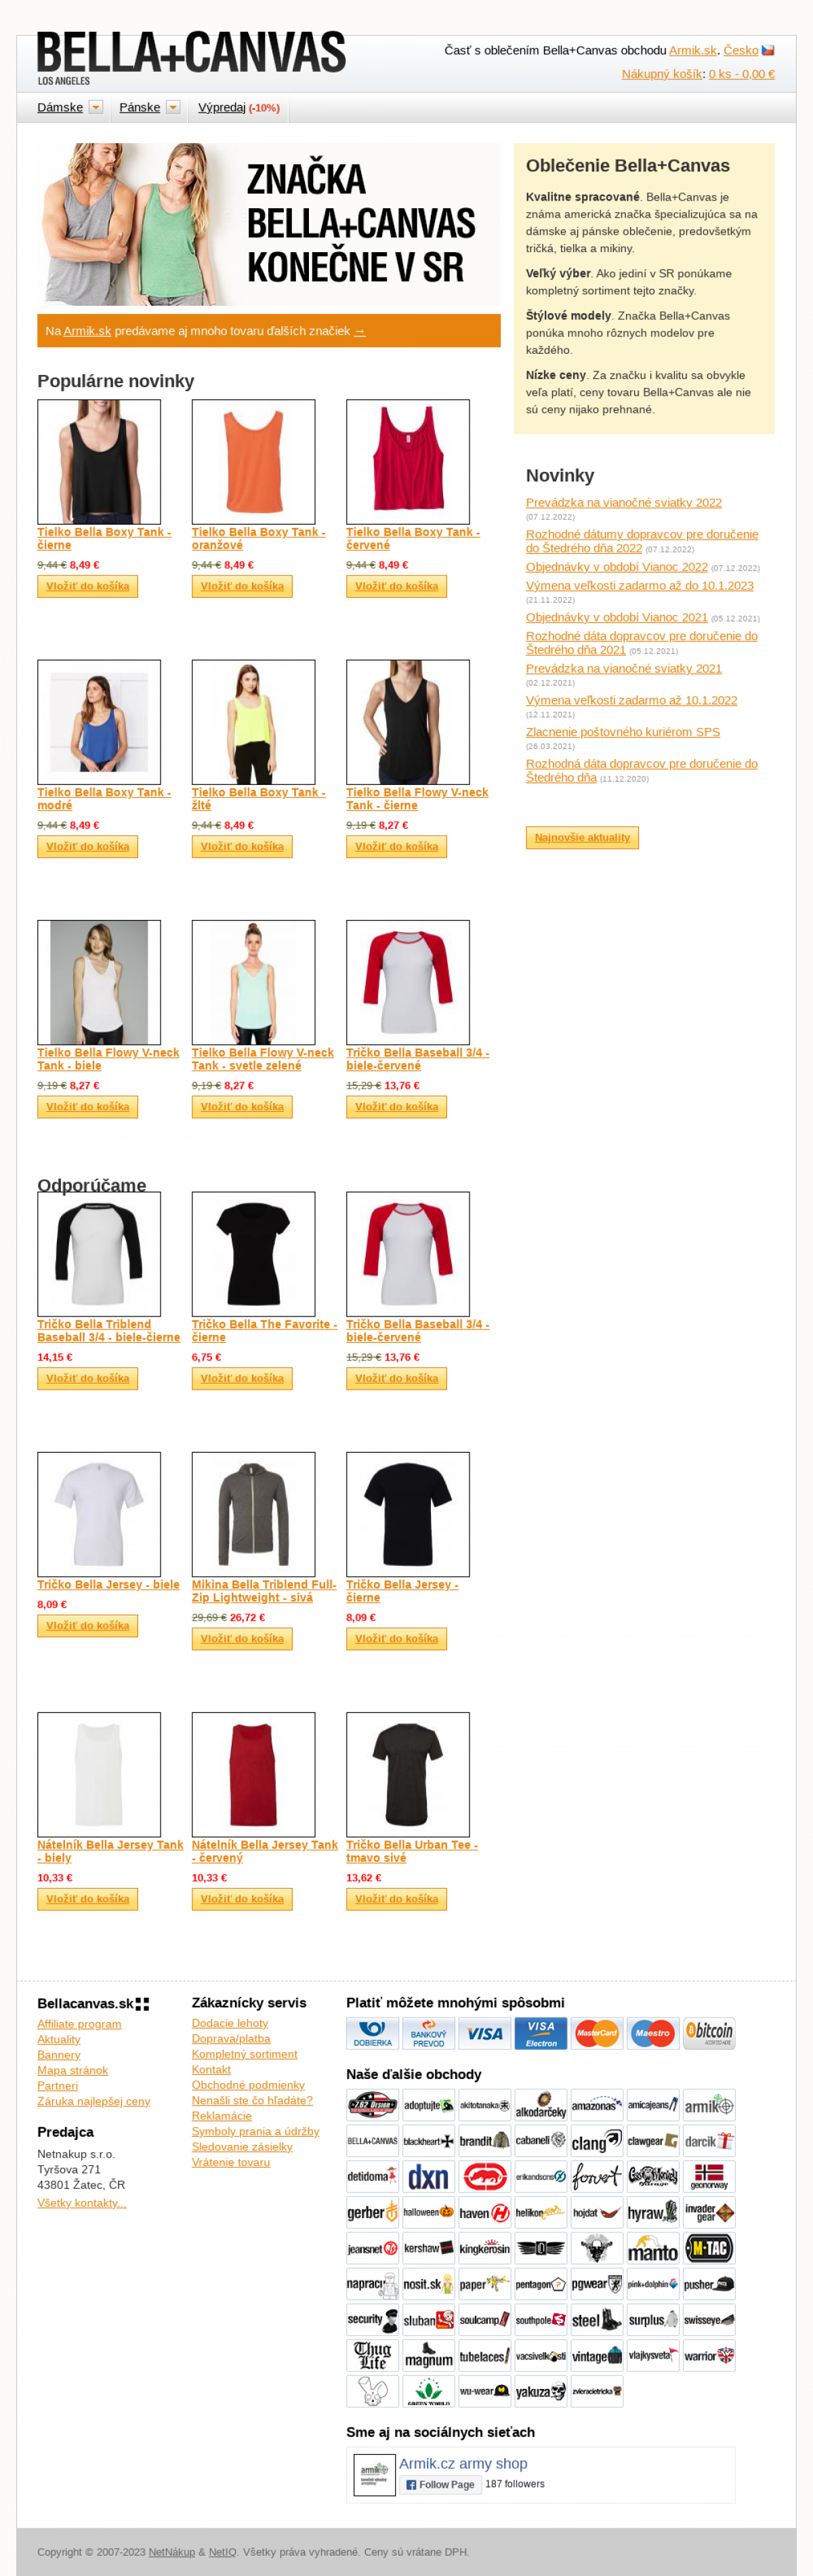Viewport: 813px width, 2576px height.
Task: Open the Nákupný košík link
Action: pos(661,74)
